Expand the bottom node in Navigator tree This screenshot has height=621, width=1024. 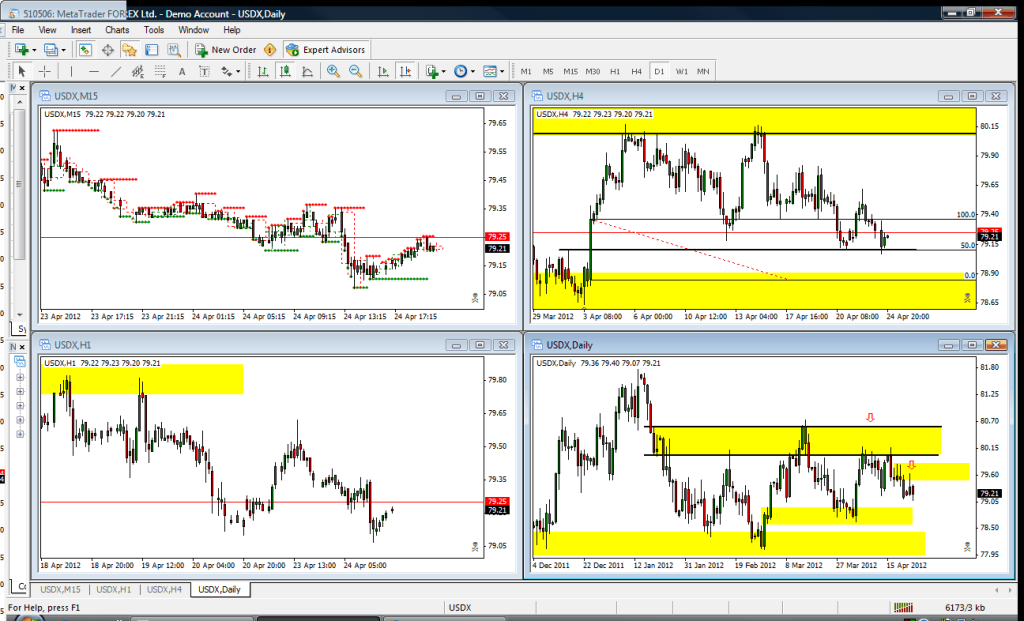click(x=20, y=434)
